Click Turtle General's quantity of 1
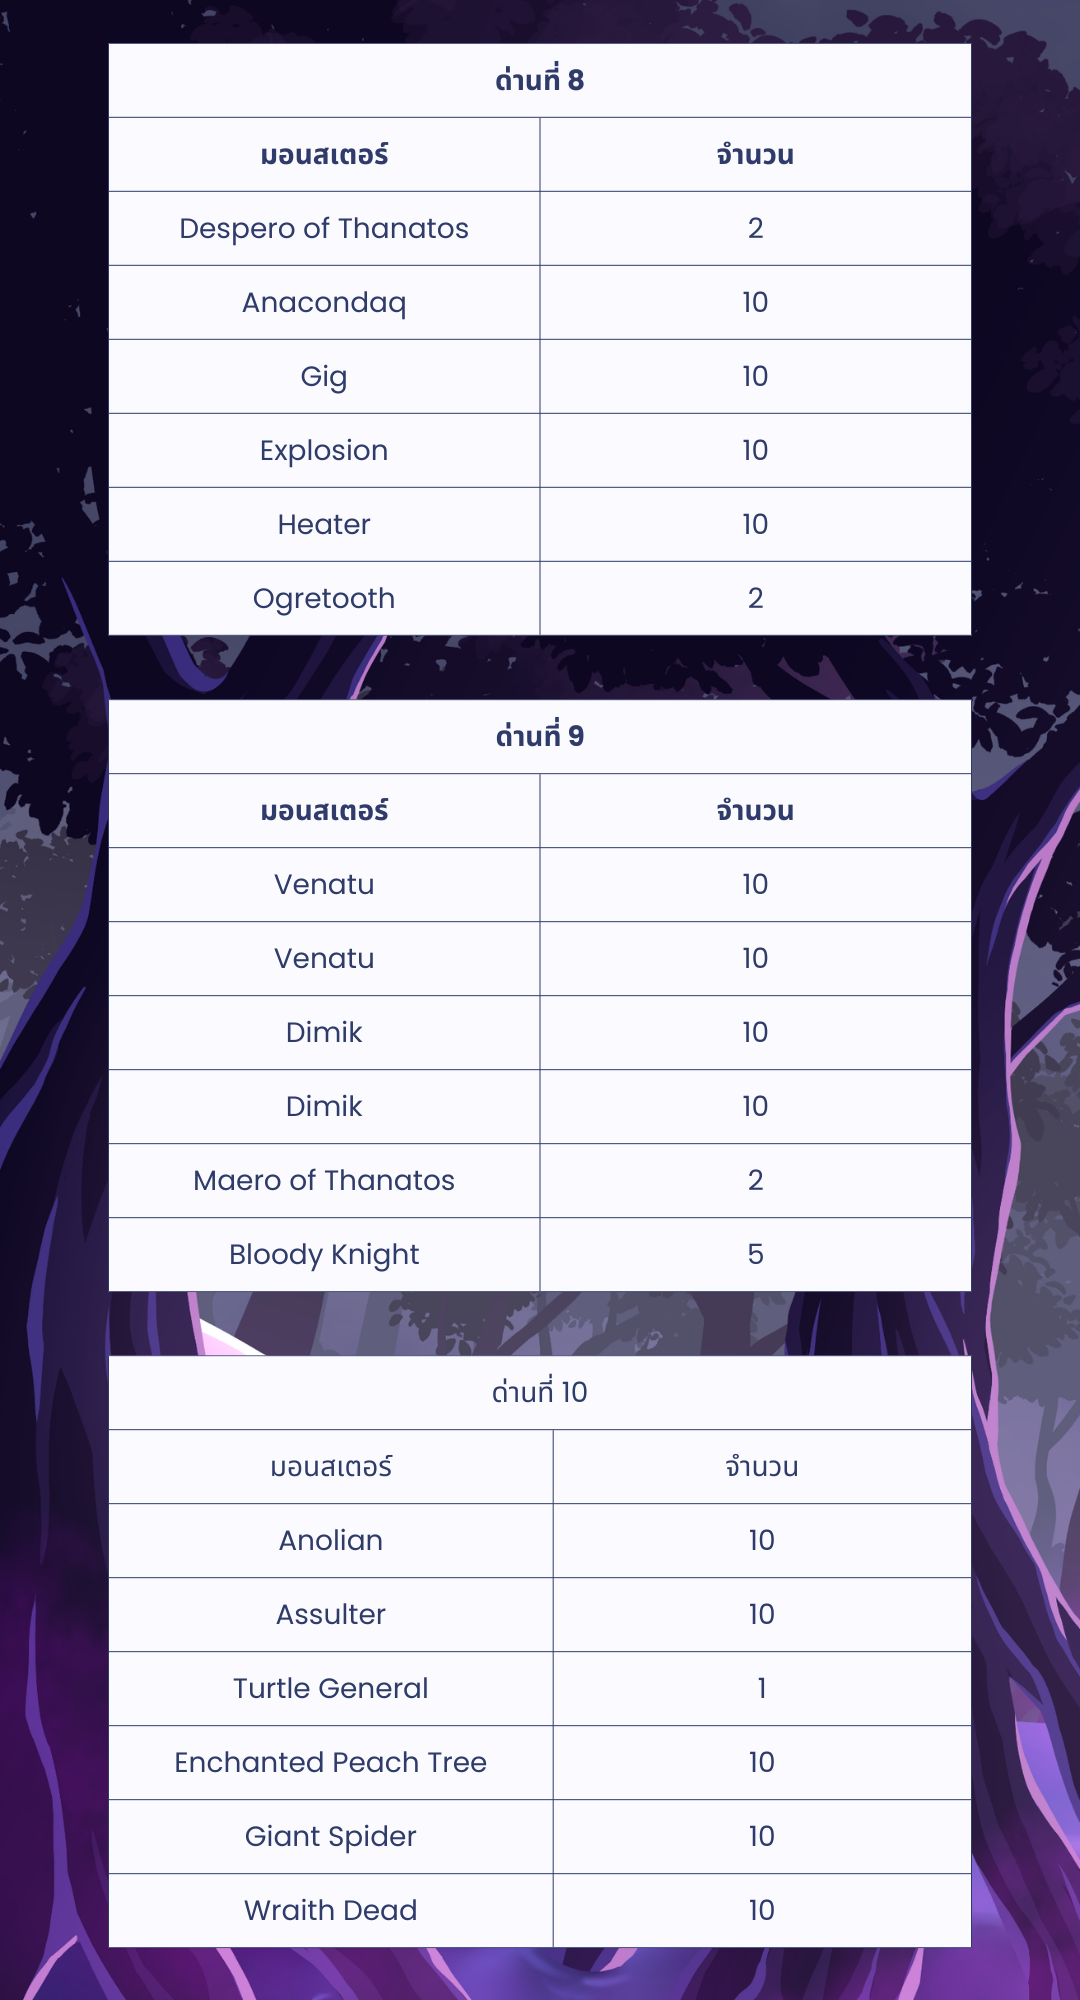The width and height of the screenshot is (1080, 2000). coord(761,1688)
